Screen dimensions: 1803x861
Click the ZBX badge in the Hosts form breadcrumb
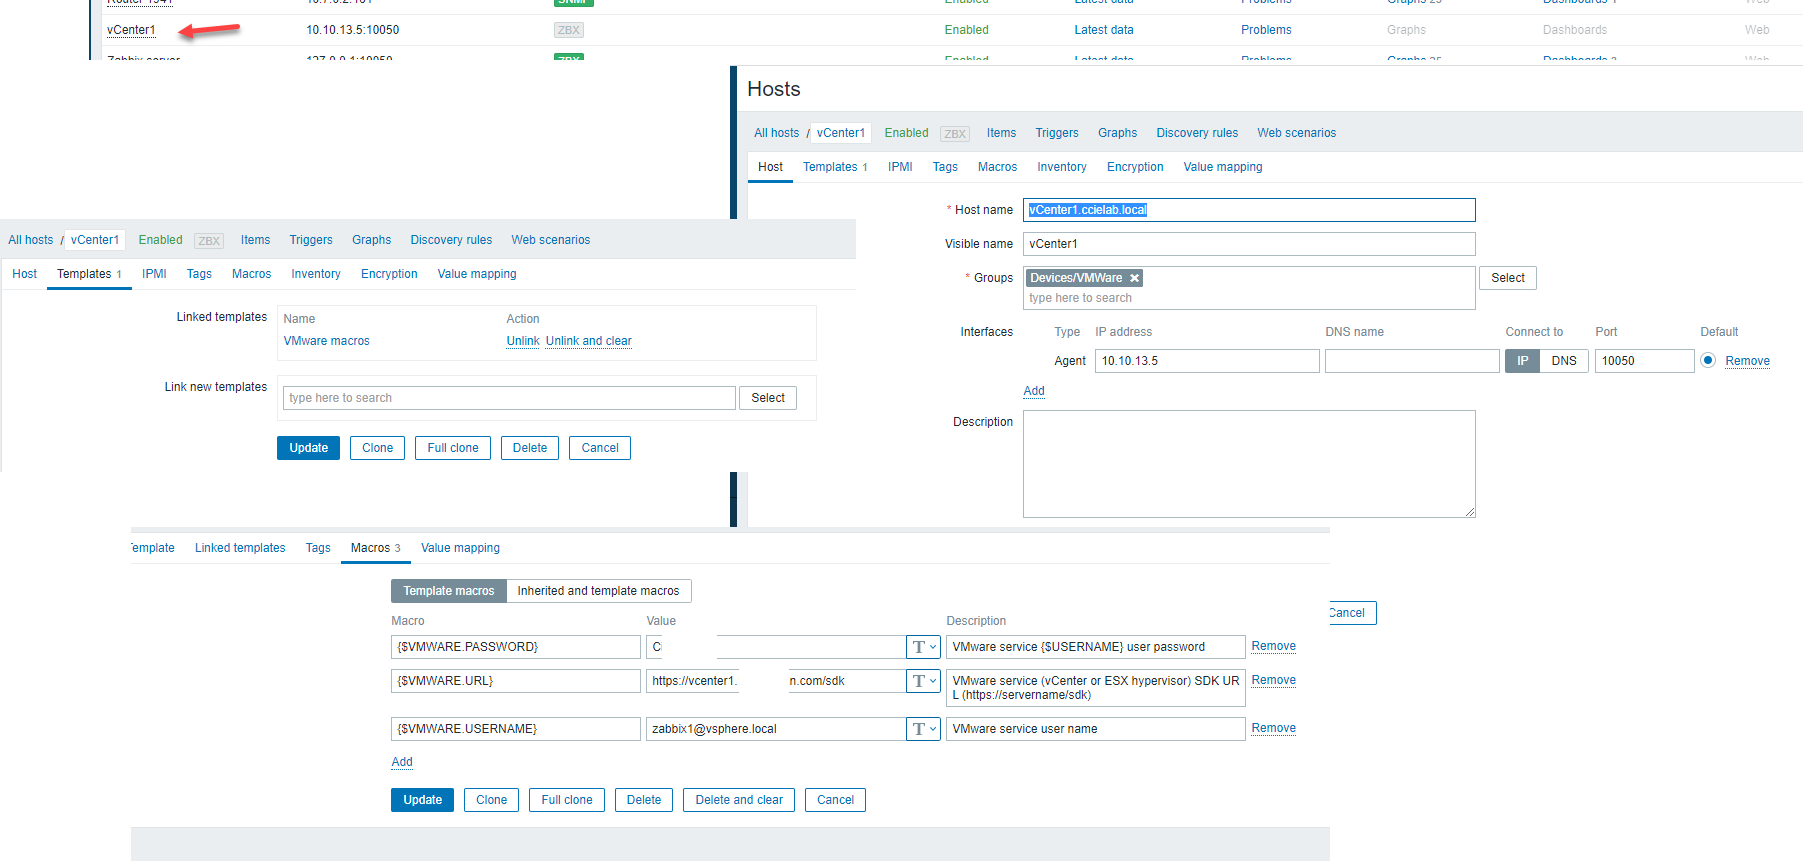click(955, 134)
